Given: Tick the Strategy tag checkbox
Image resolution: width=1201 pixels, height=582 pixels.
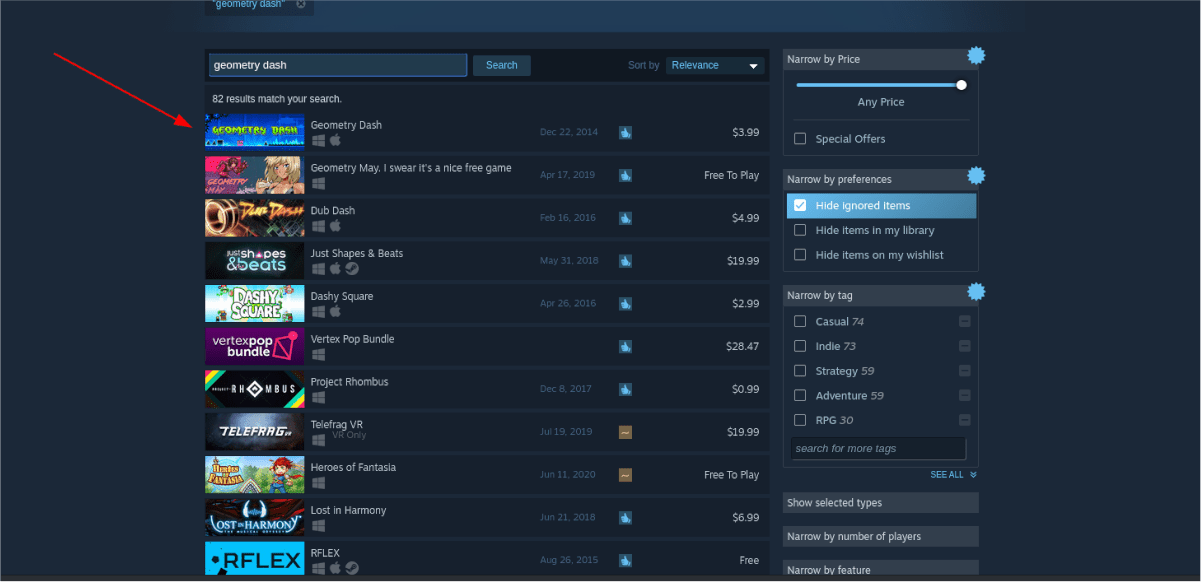Looking at the screenshot, I should point(800,371).
